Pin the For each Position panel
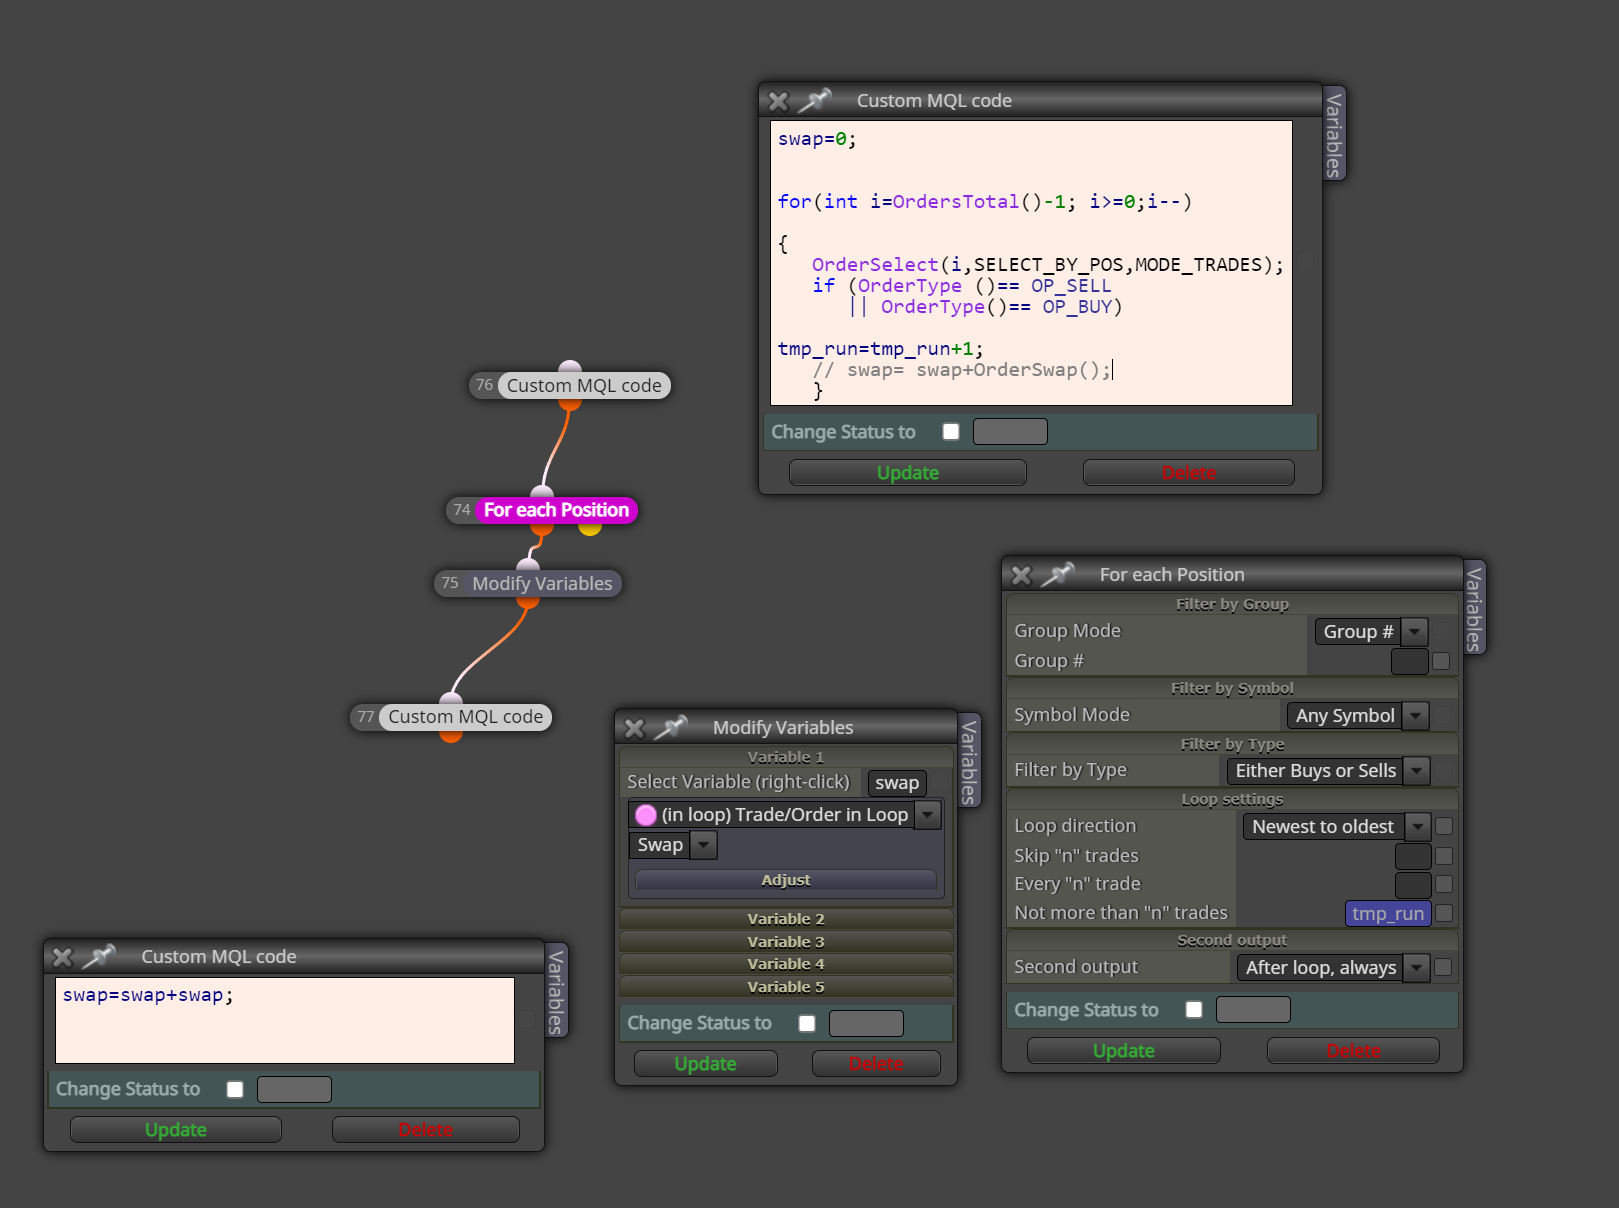Screen dimensions: 1619x1208 click(1058, 574)
